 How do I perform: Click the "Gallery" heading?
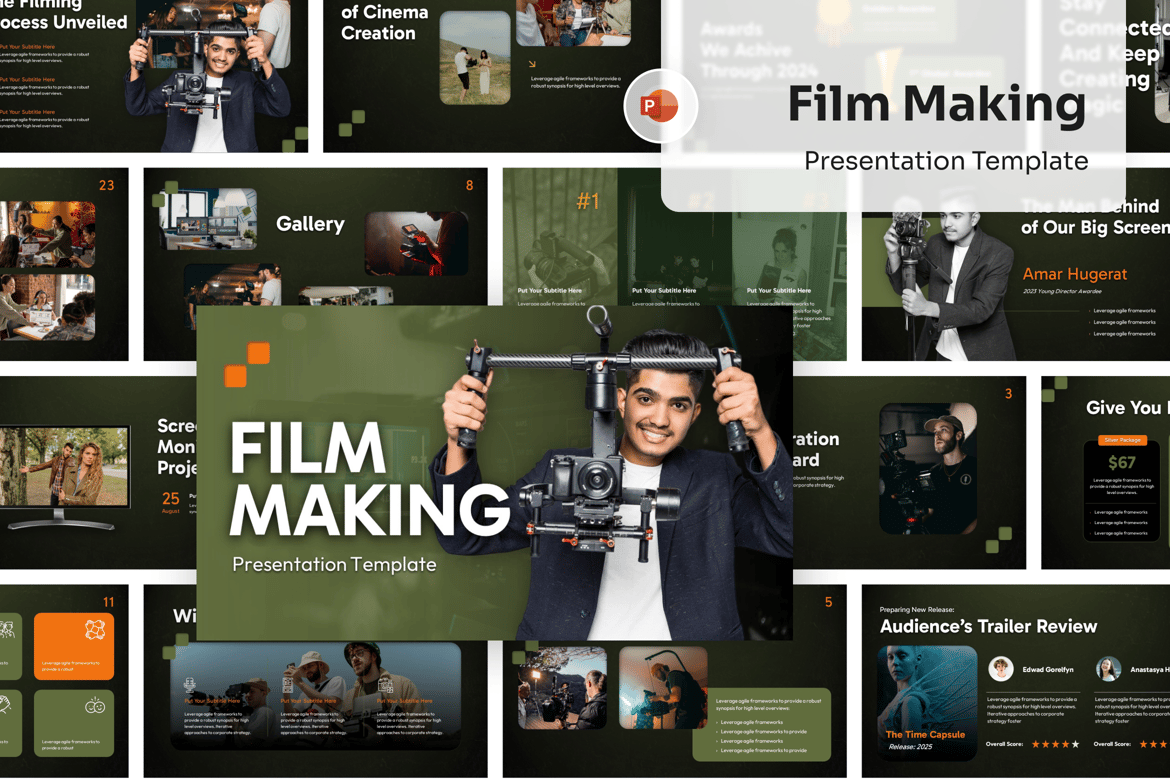tap(310, 224)
